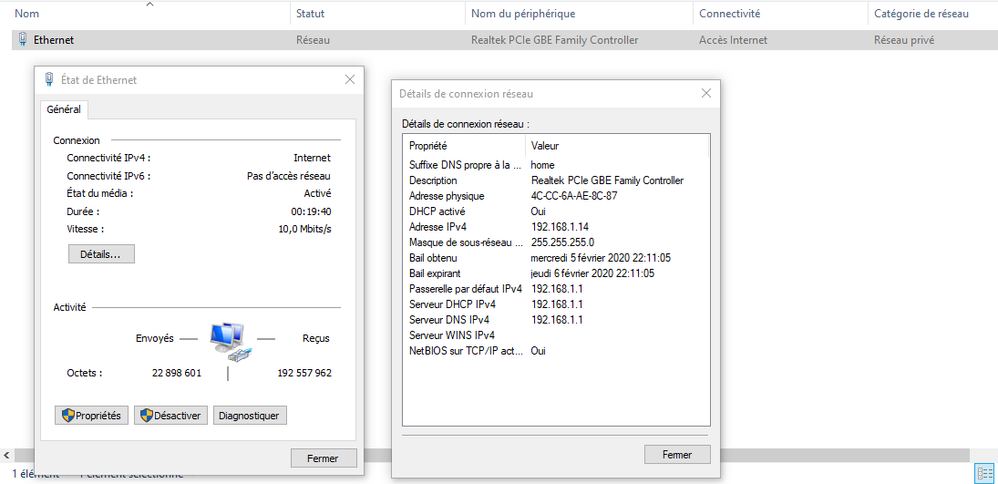Sort by the Connectivité column header

(x=729, y=14)
